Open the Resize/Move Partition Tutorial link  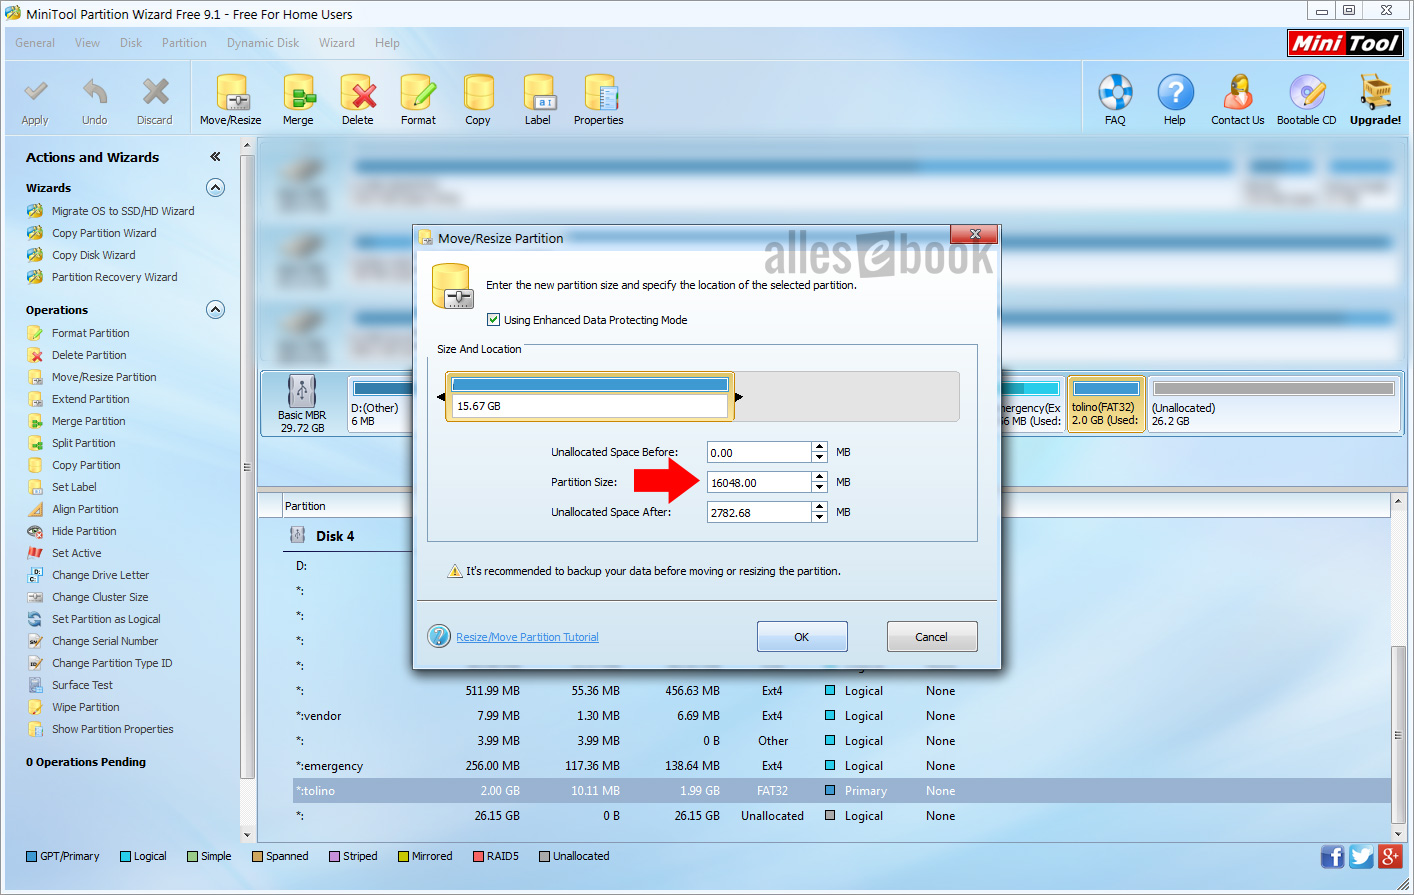coord(528,637)
